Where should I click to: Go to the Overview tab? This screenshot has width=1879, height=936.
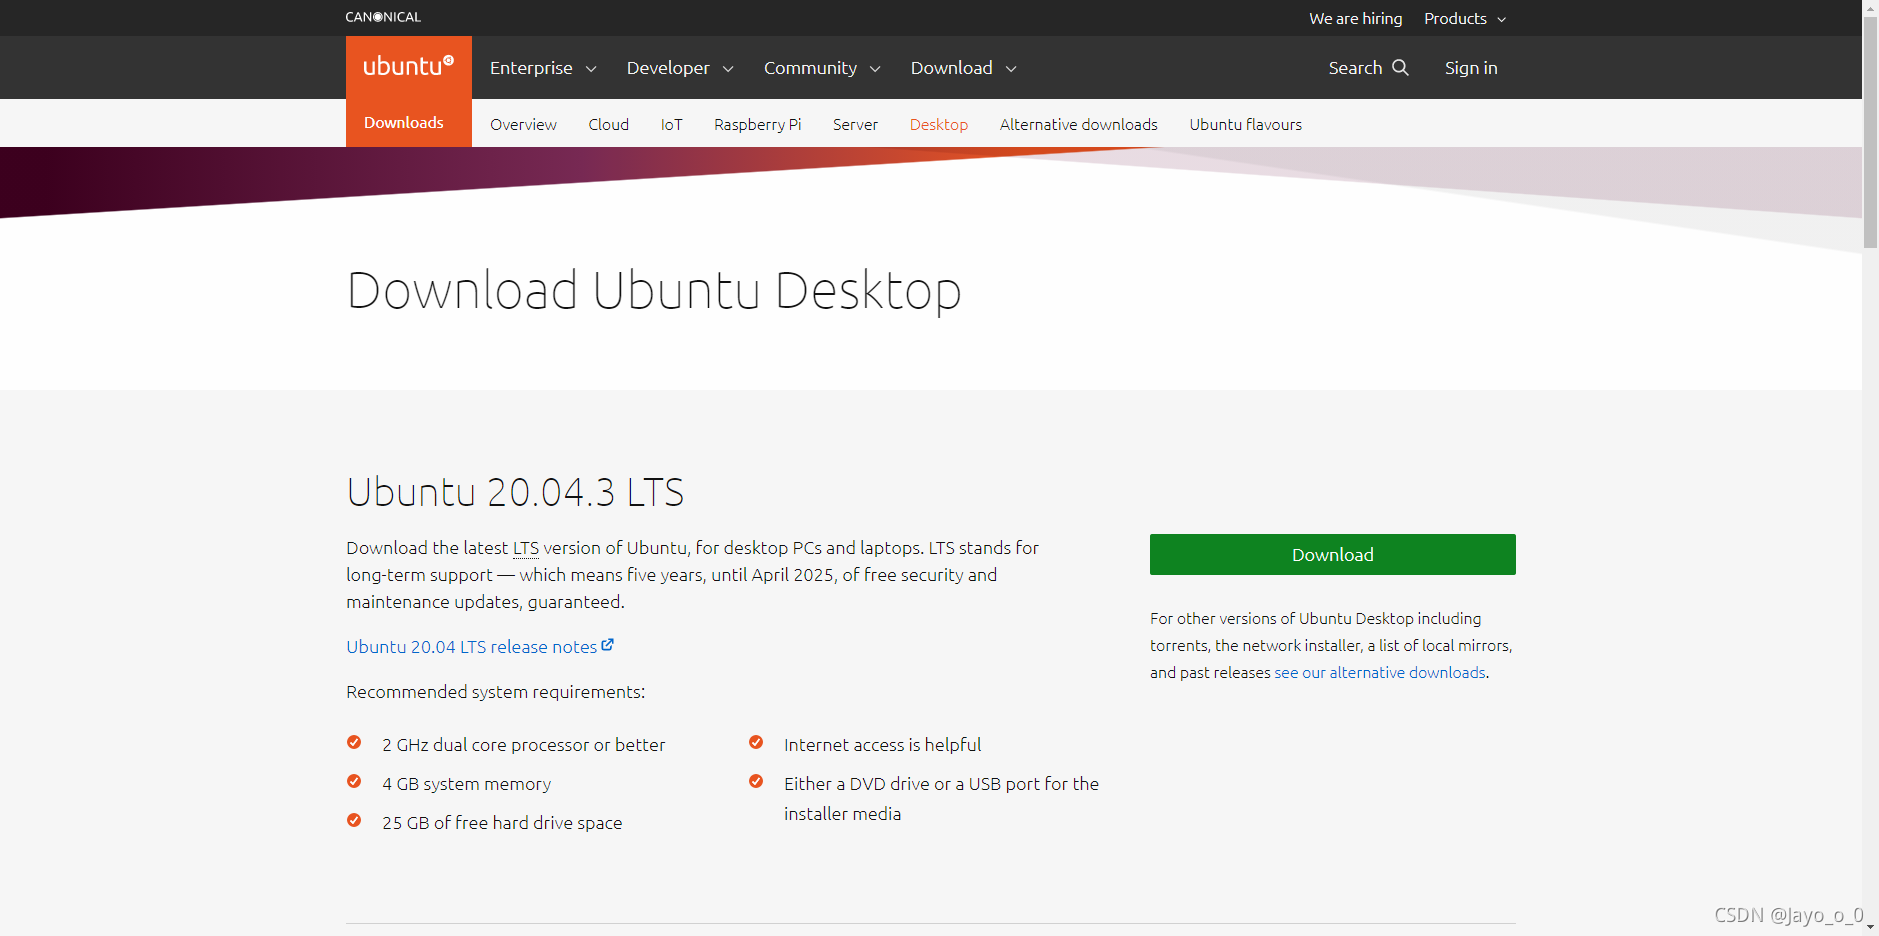click(523, 124)
